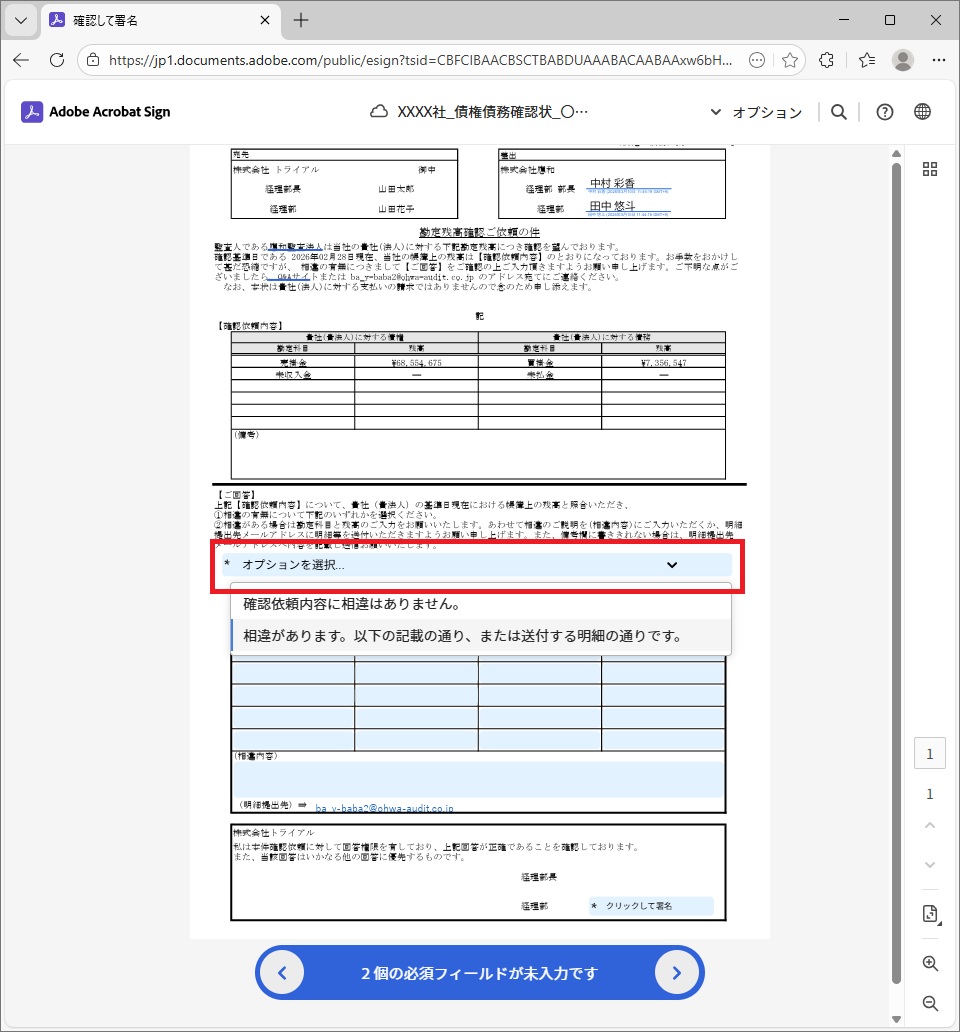
Task: Go to the next required field arrow
Action: [x=677, y=973]
